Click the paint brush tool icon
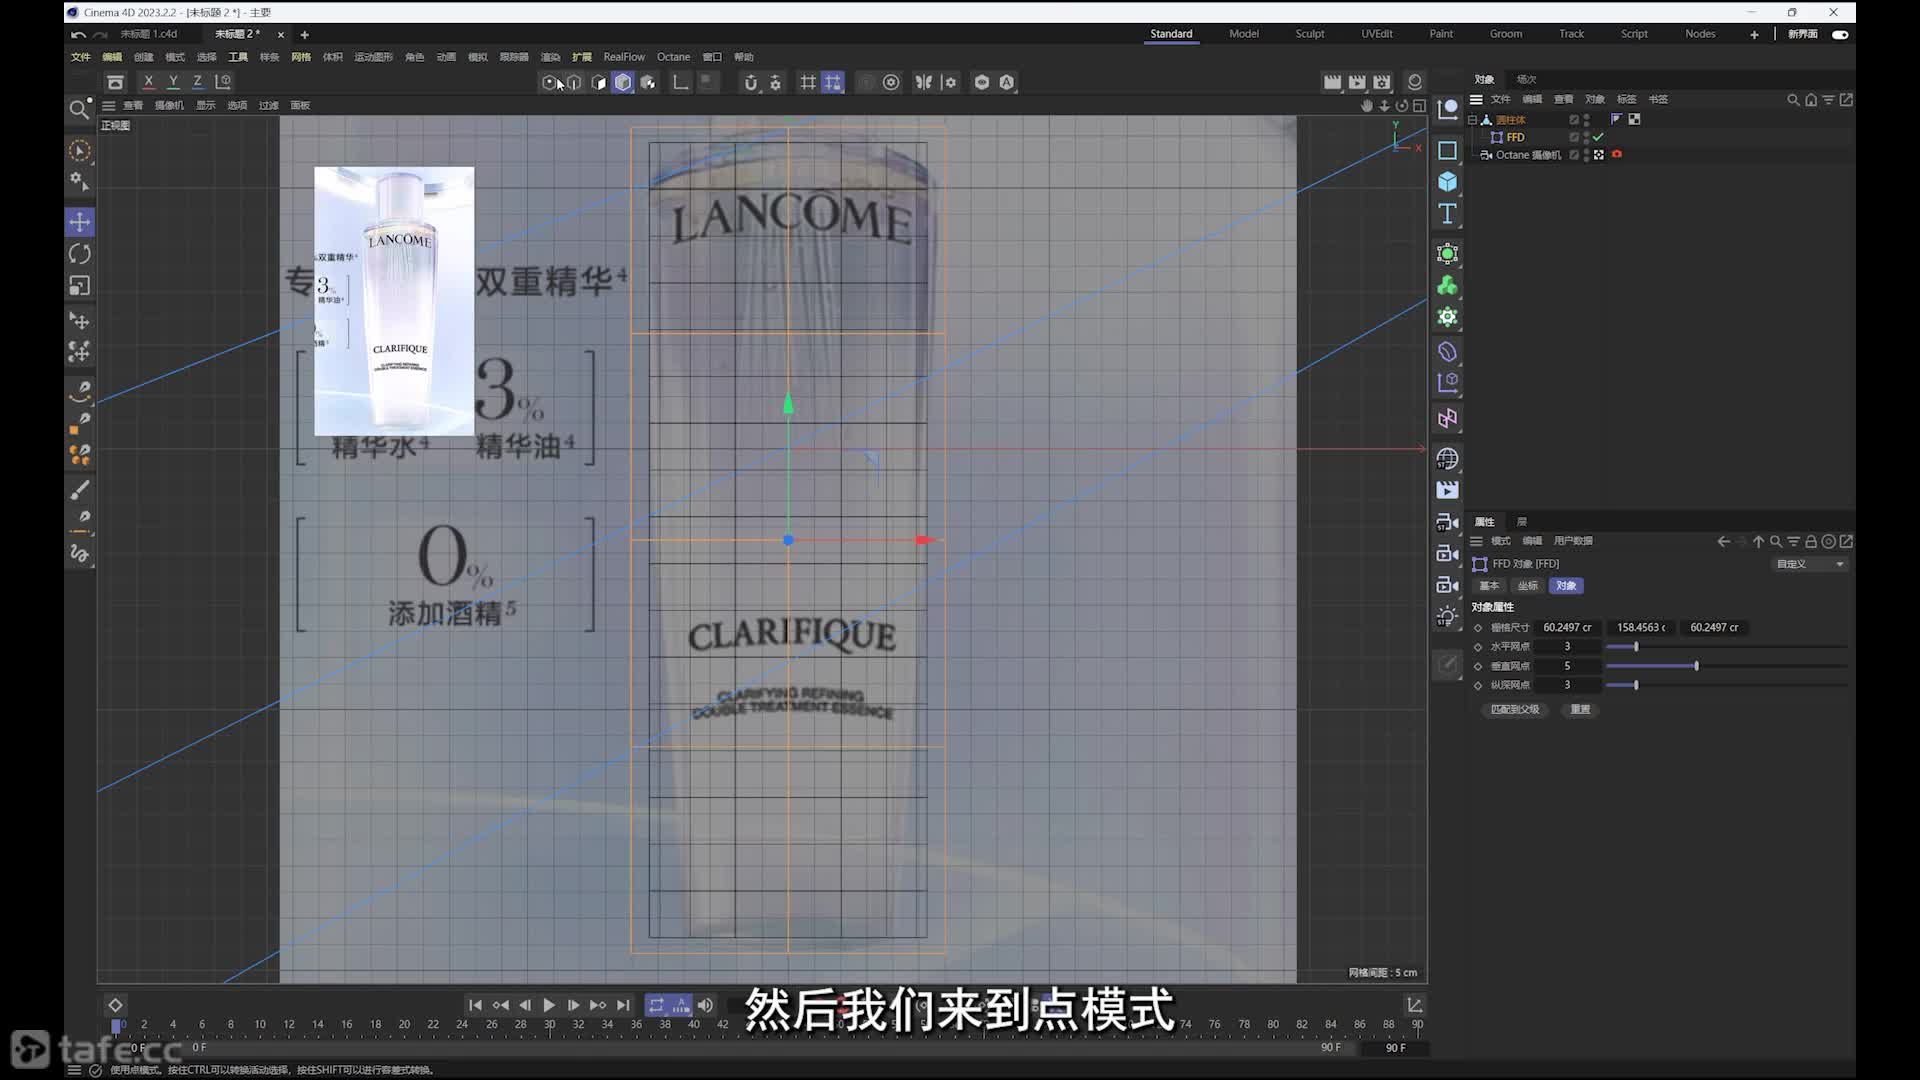This screenshot has height=1080, width=1920. (80, 490)
